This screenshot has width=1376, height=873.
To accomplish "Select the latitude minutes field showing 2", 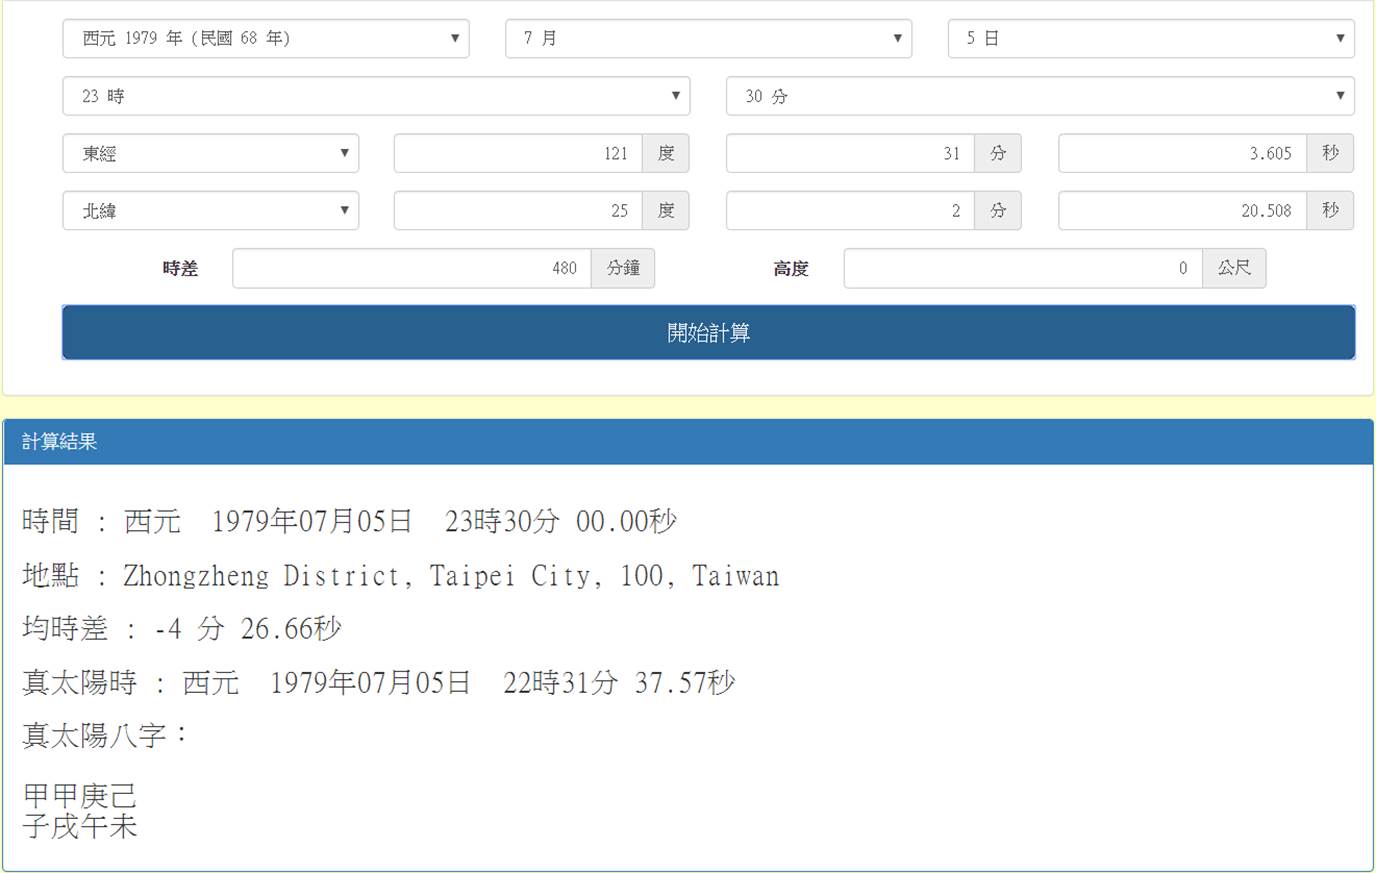I will 850,211.
